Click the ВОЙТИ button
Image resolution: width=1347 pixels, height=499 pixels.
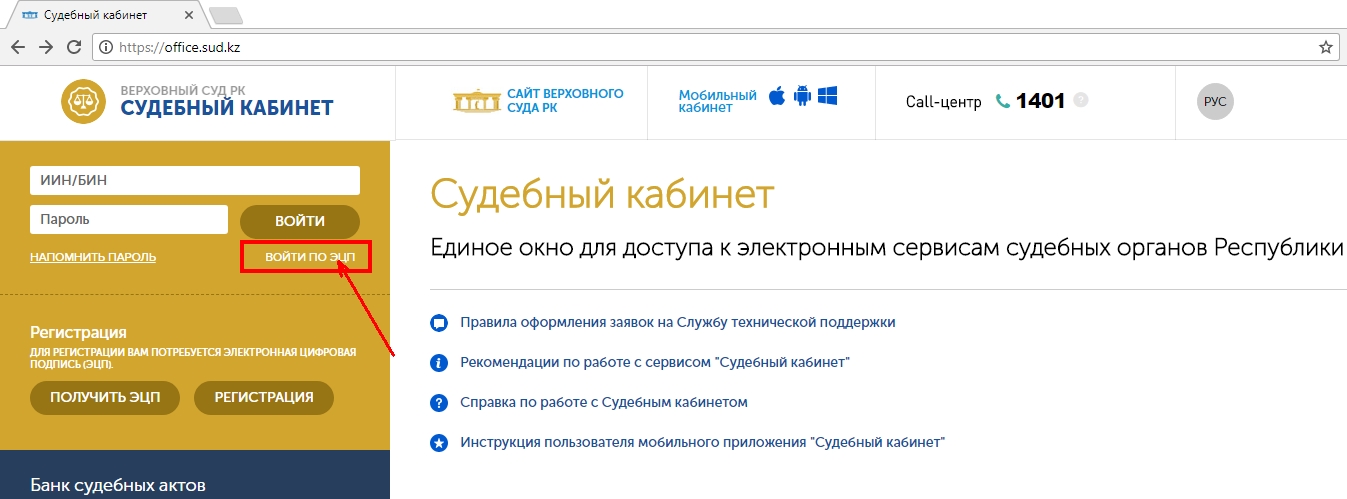(x=300, y=221)
